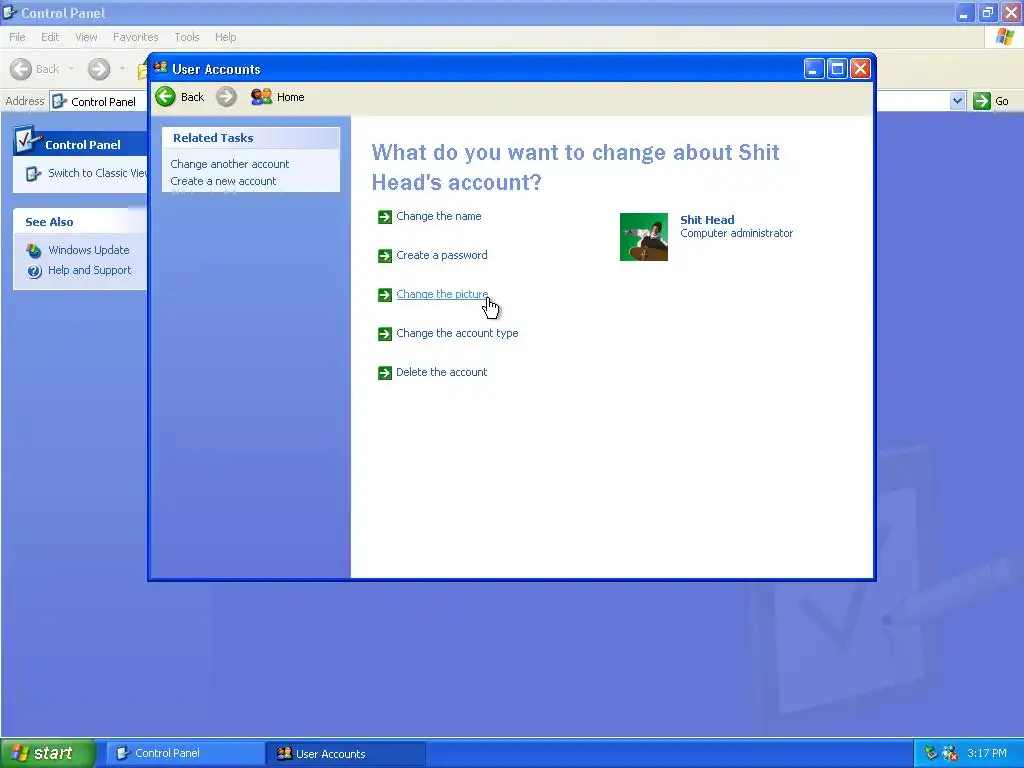
Task: Switch to User Accounts taskbar button
Action: (x=345, y=754)
